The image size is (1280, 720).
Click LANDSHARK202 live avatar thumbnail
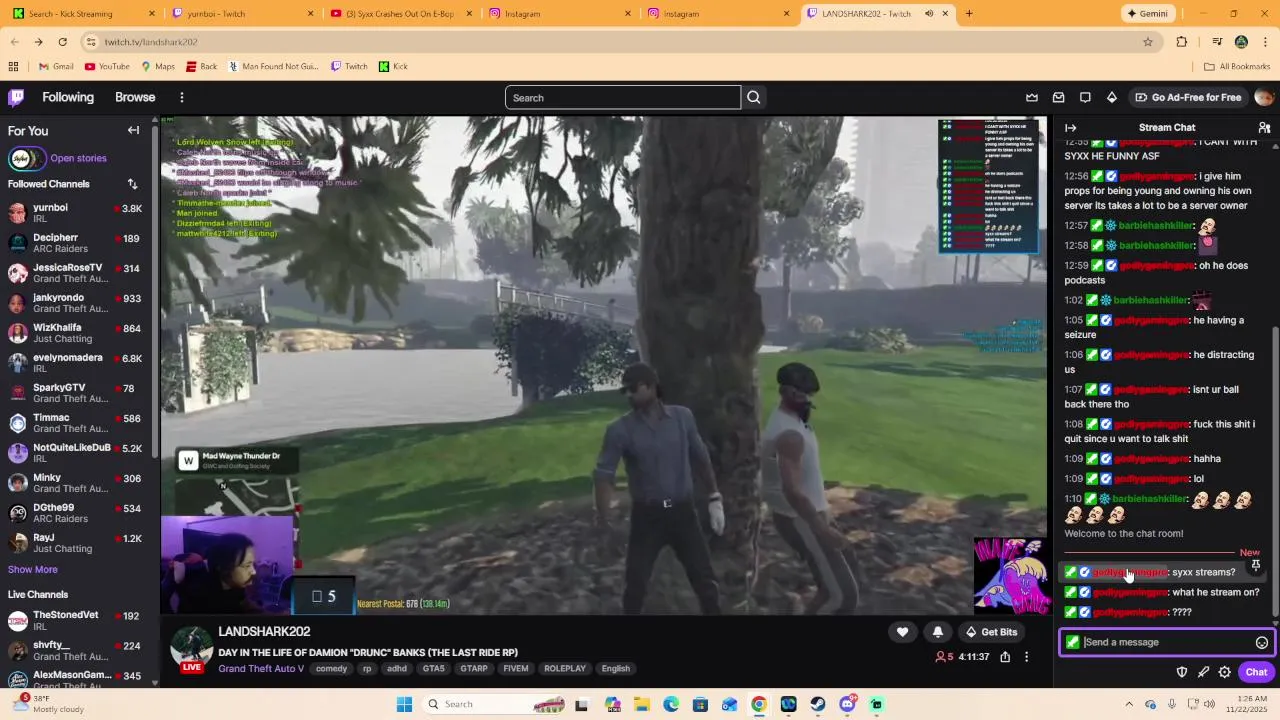click(191, 648)
